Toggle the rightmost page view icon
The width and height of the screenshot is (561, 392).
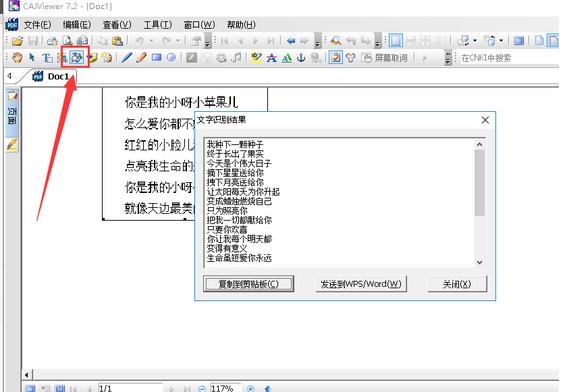554,40
